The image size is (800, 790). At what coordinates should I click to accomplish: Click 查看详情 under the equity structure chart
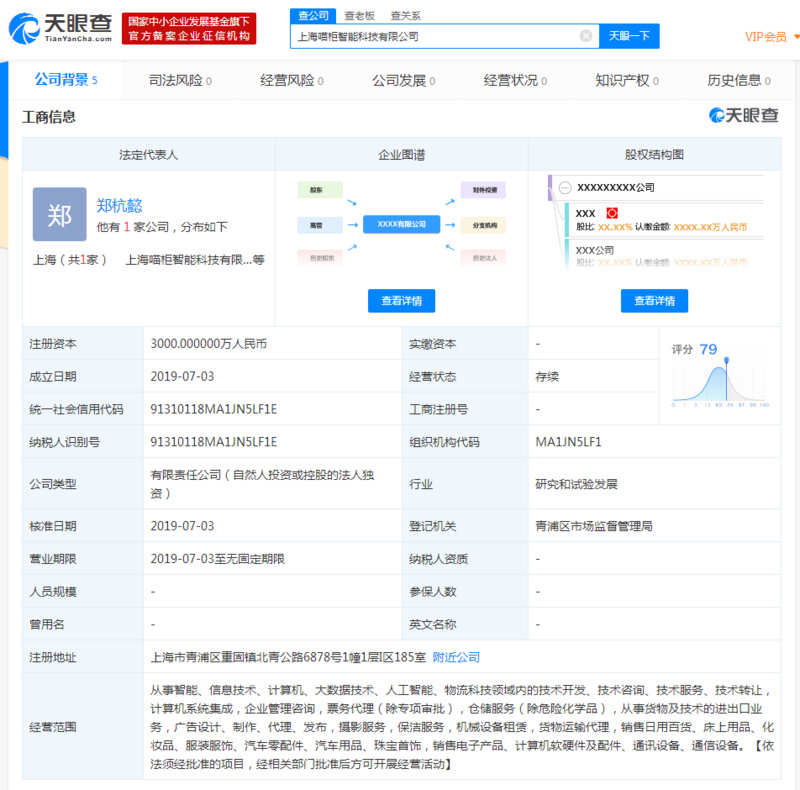[654, 300]
